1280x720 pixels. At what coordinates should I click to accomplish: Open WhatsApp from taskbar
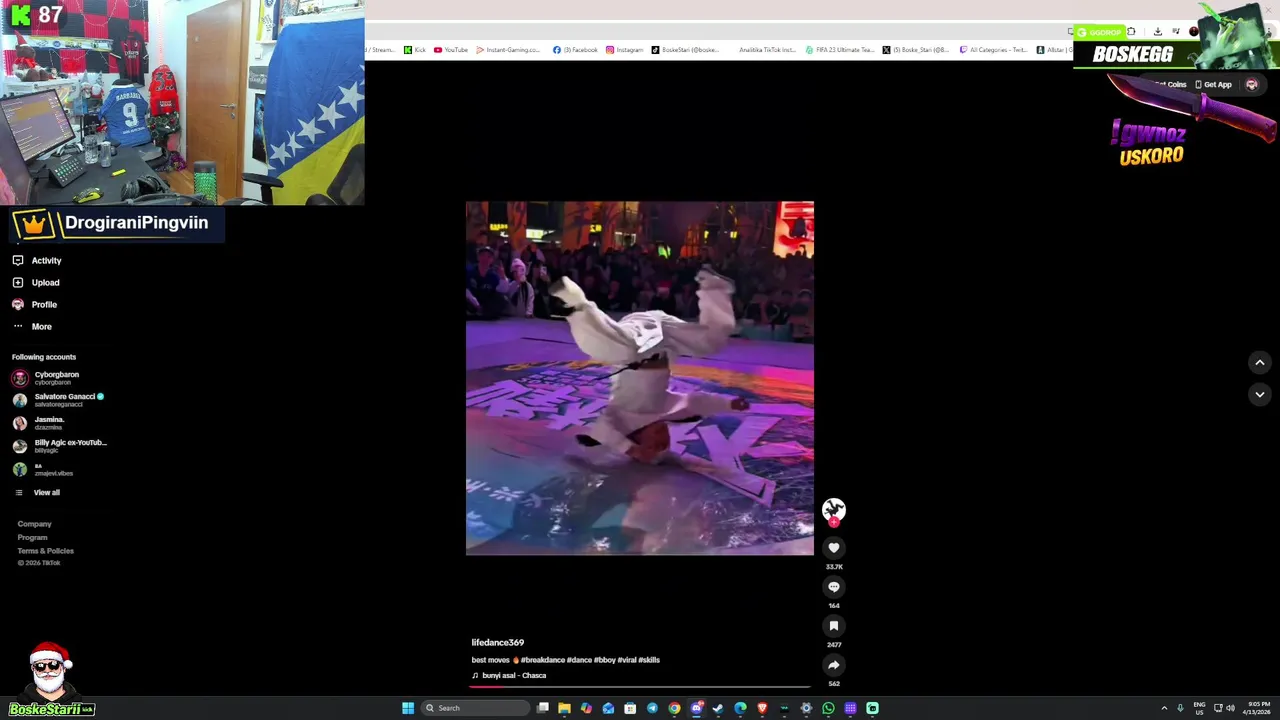pos(828,708)
